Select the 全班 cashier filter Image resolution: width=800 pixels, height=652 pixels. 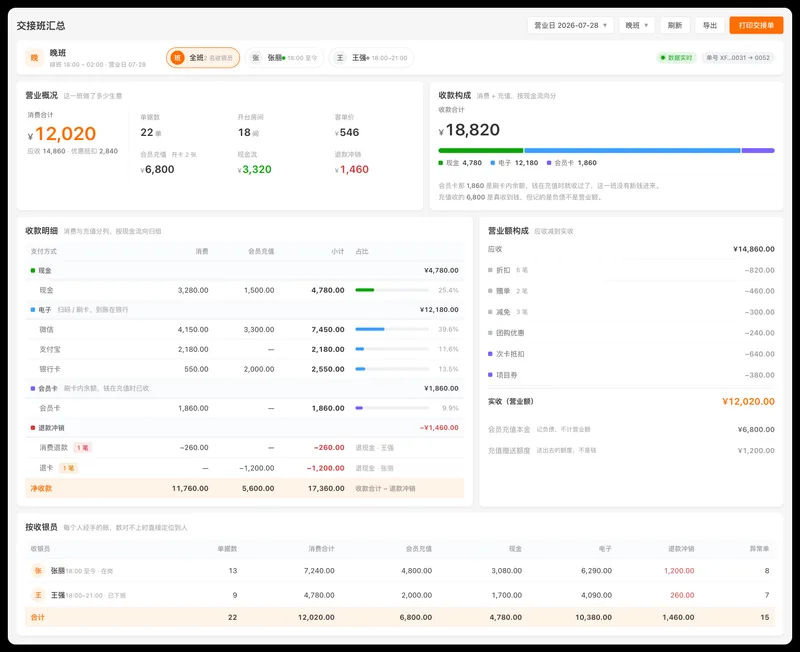(x=203, y=58)
